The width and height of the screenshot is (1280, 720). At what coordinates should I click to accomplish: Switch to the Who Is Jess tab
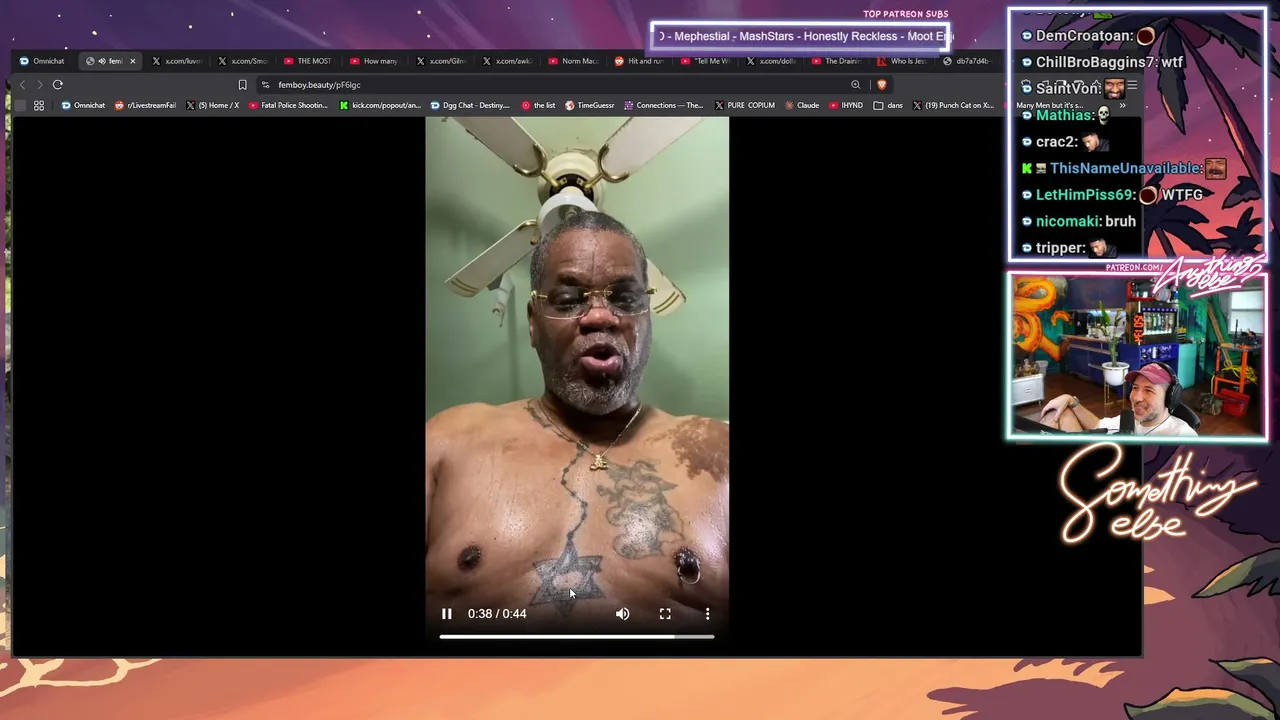coord(903,61)
